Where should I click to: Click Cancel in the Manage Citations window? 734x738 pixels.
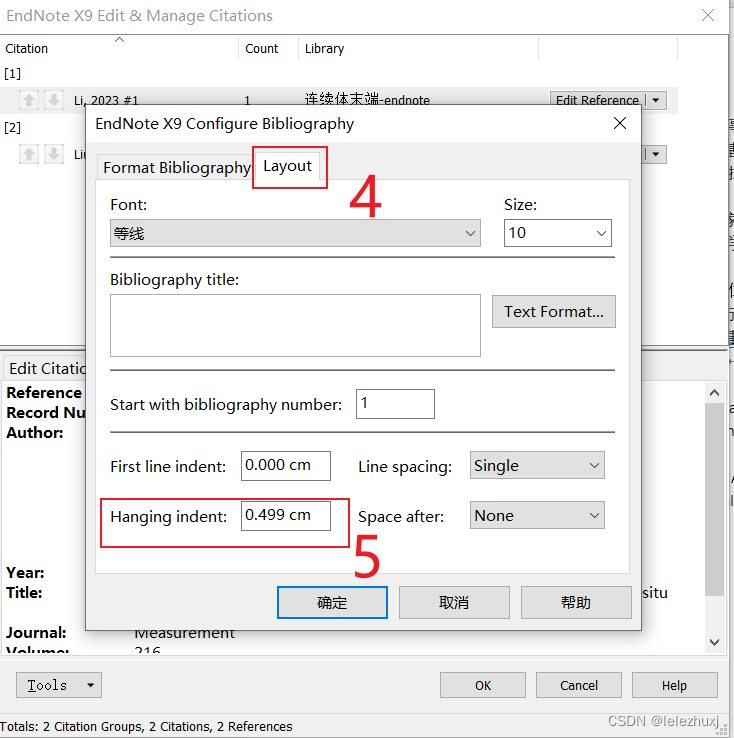click(x=579, y=685)
